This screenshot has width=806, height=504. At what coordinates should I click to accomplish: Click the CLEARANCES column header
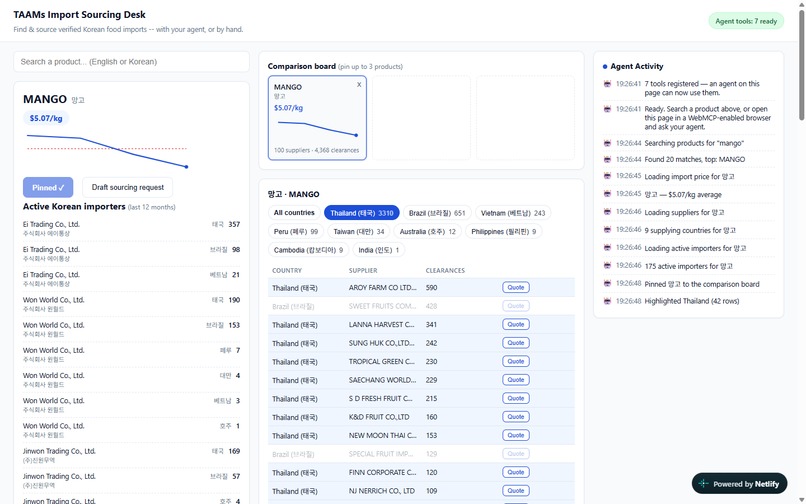pyautogui.click(x=445, y=271)
